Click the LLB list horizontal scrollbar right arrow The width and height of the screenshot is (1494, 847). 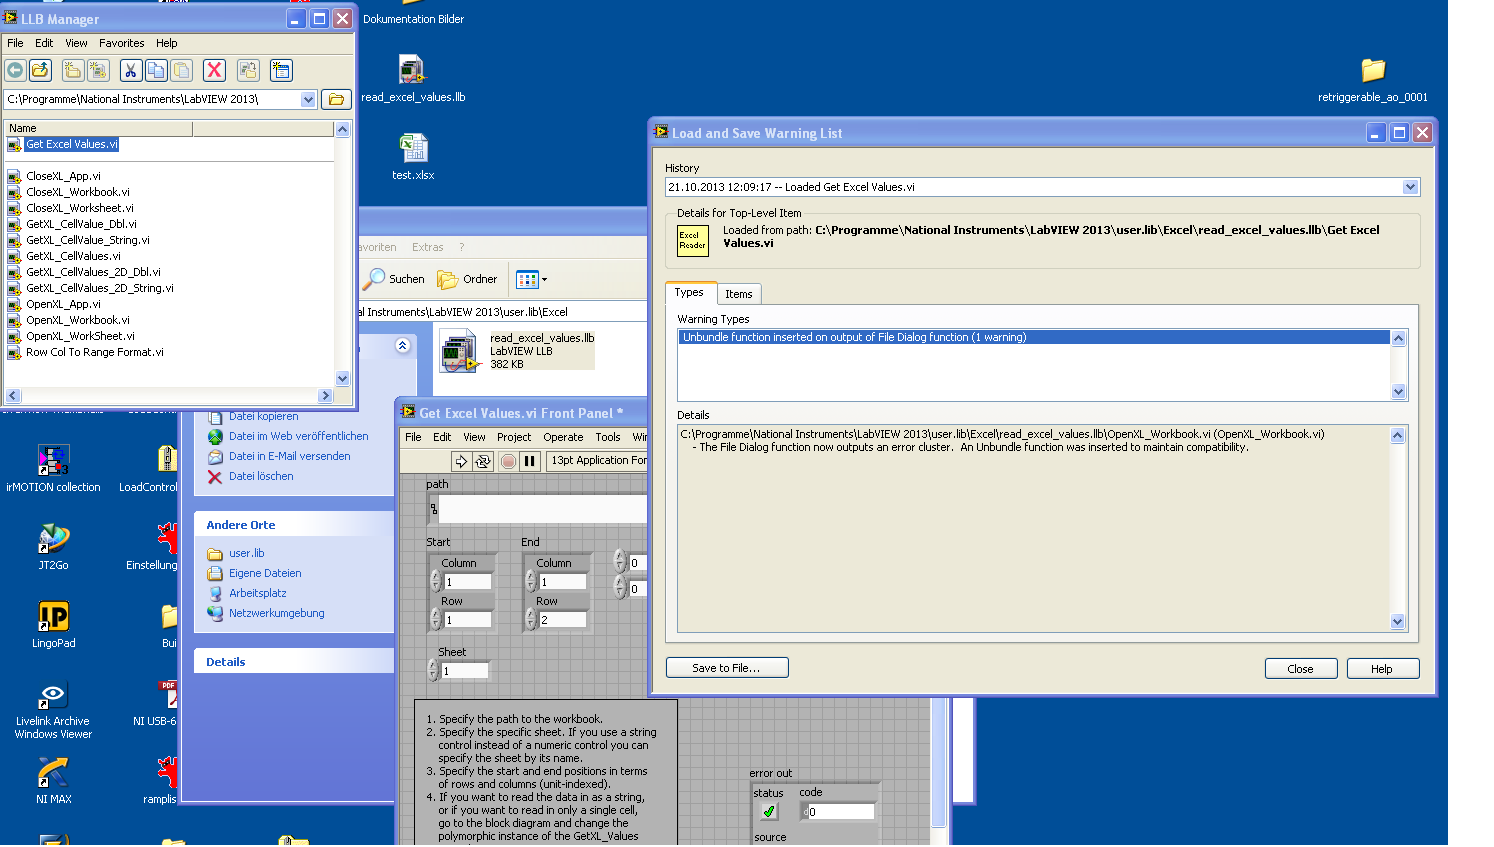[325, 396]
